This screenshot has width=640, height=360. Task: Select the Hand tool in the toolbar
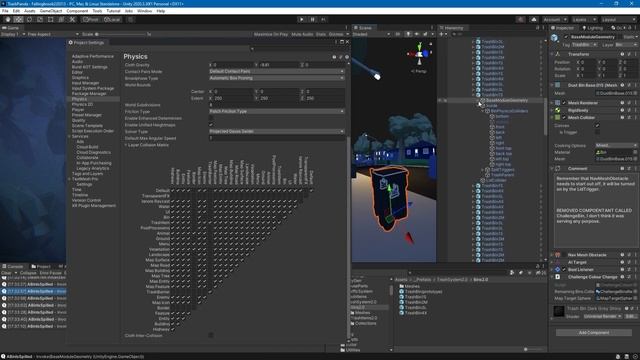point(8,19)
